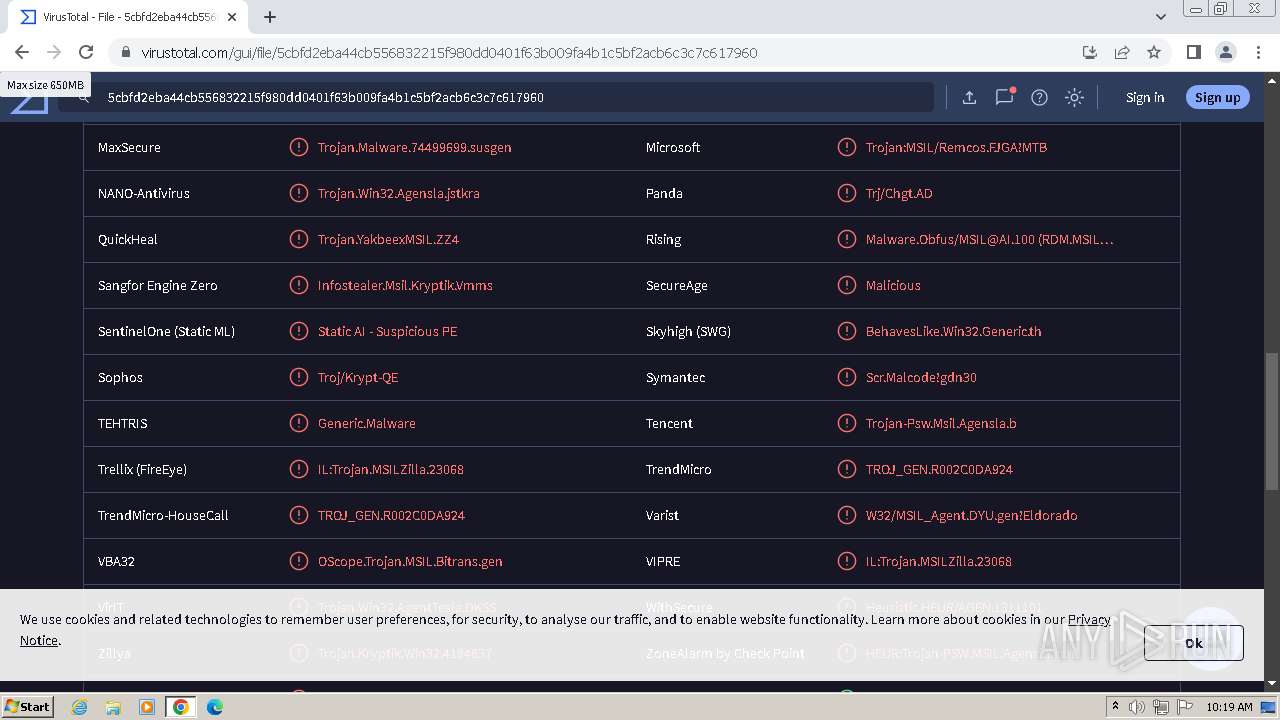Reload the page with refresh icon

tap(86, 52)
